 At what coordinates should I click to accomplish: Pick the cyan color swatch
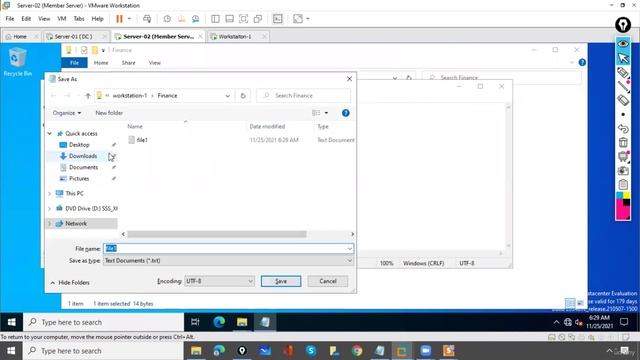click(620, 196)
